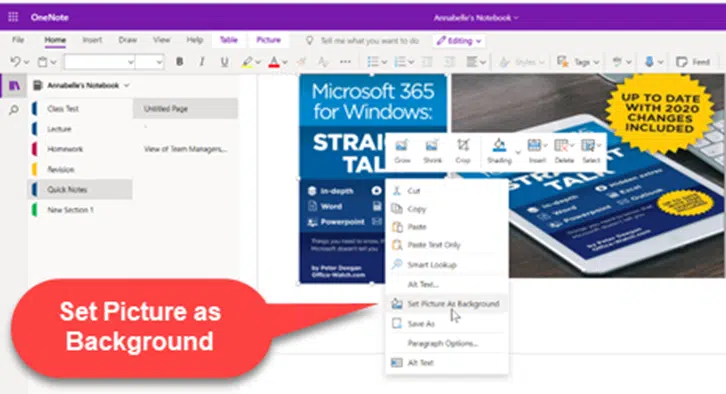
Task: Expand the Shading dropdown arrow
Action: click(518, 152)
